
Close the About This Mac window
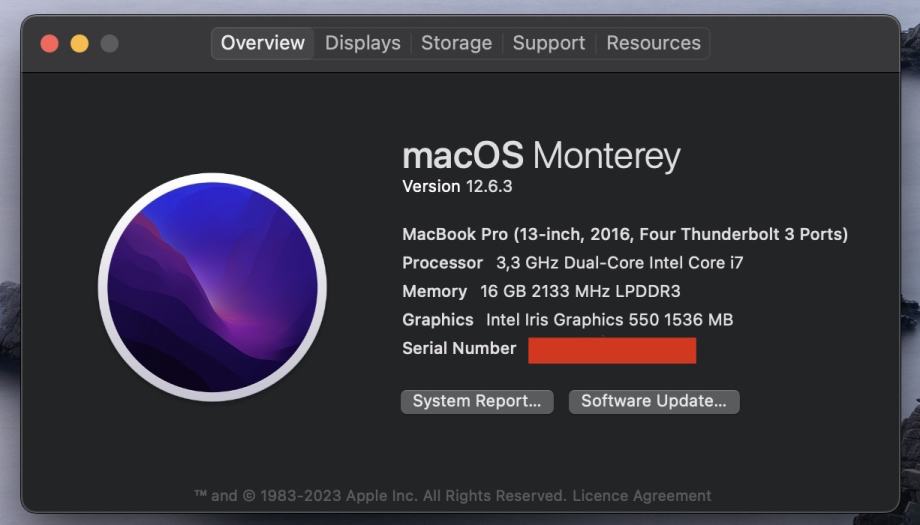tap(49, 43)
